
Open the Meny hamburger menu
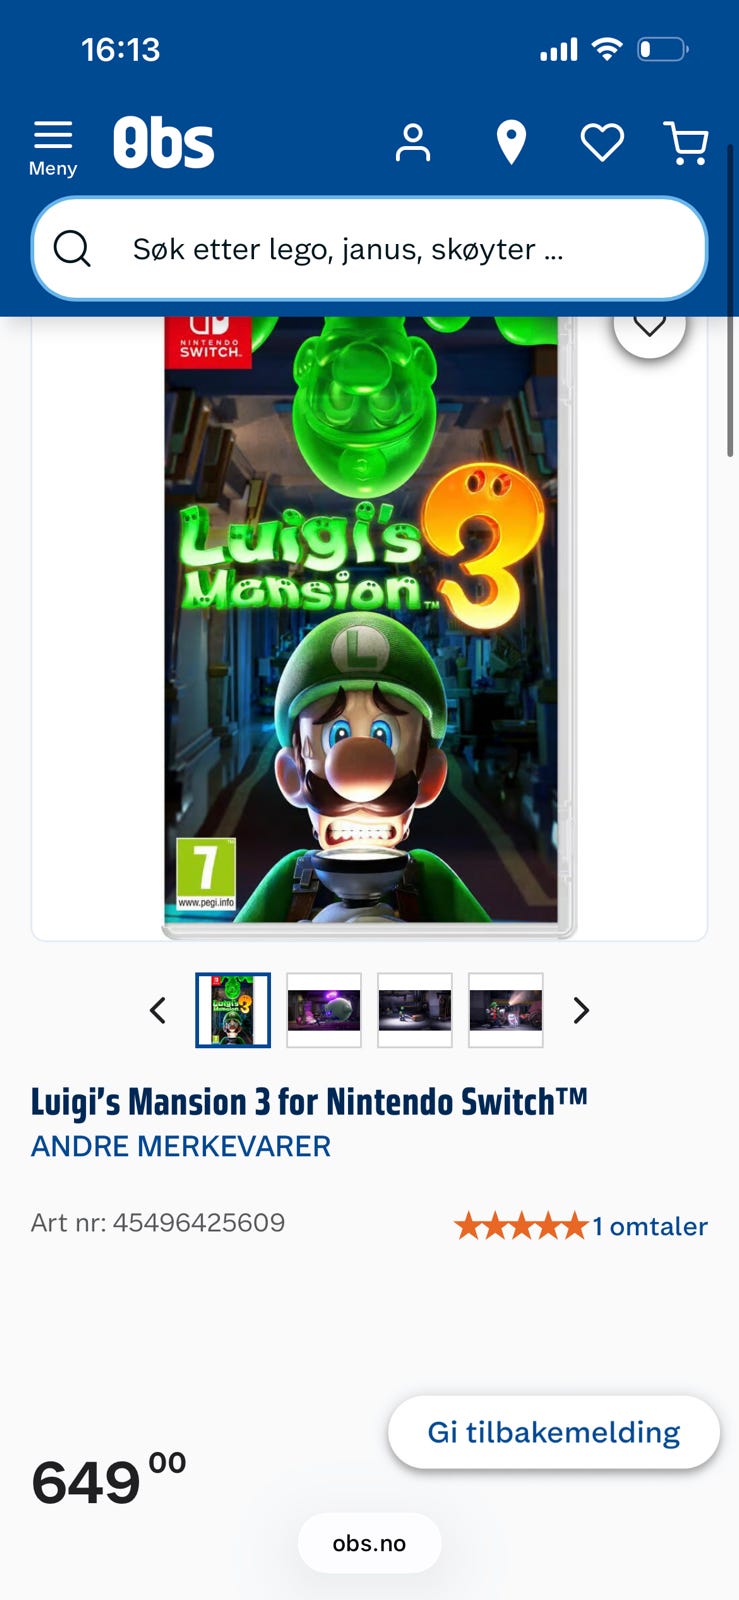pos(53,148)
